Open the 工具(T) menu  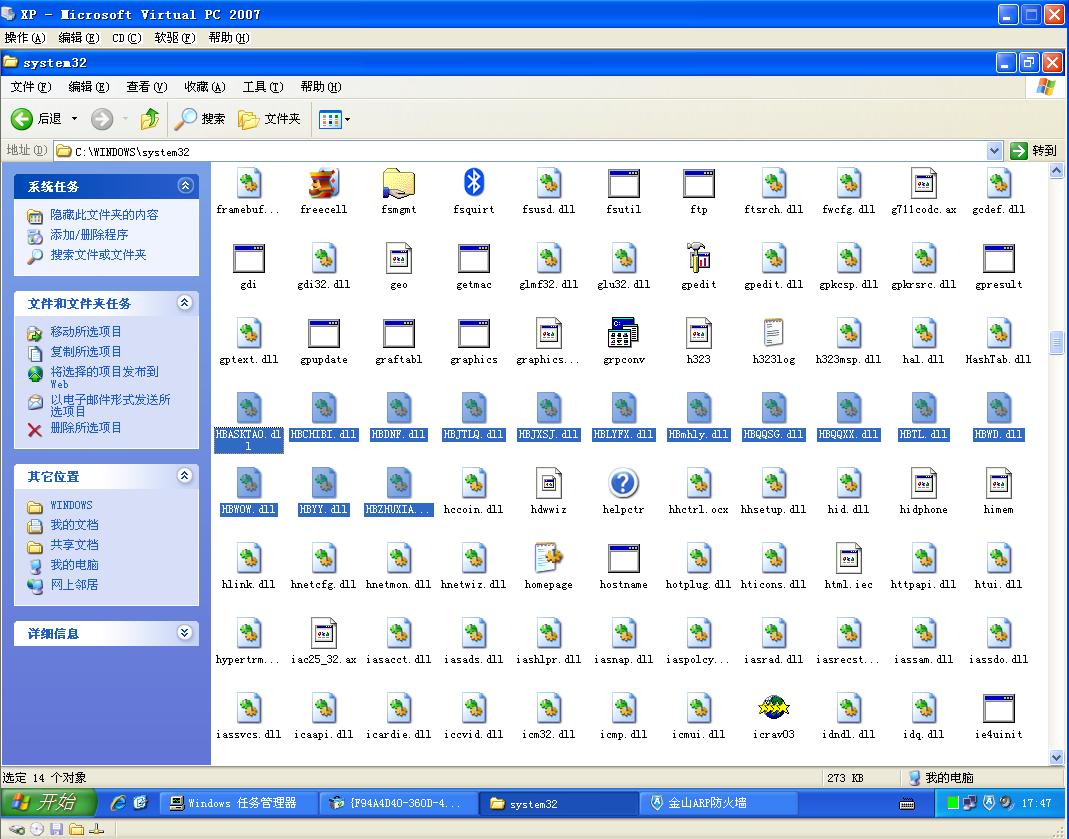(x=262, y=87)
